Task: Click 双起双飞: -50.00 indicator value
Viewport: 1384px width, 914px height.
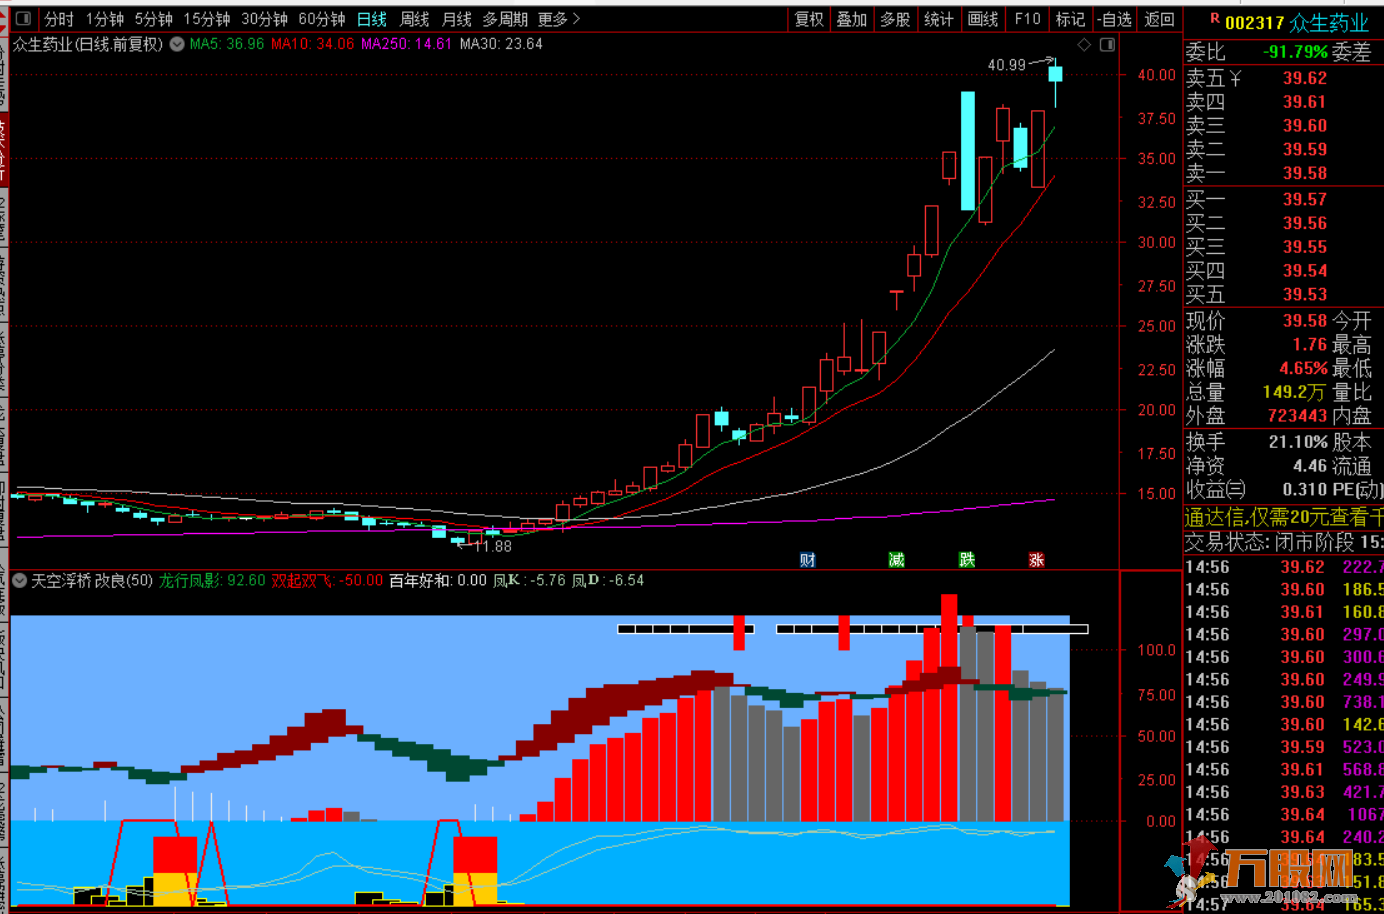Action: click(x=327, y=580)
